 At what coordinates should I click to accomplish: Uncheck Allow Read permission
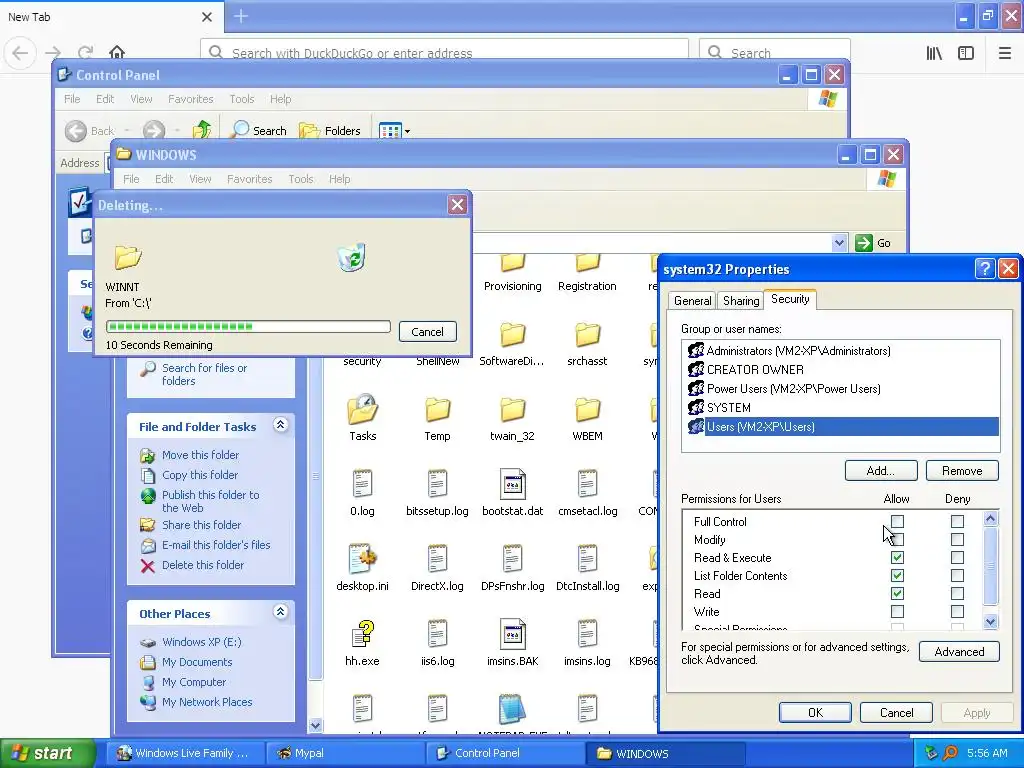coord(897,594)
